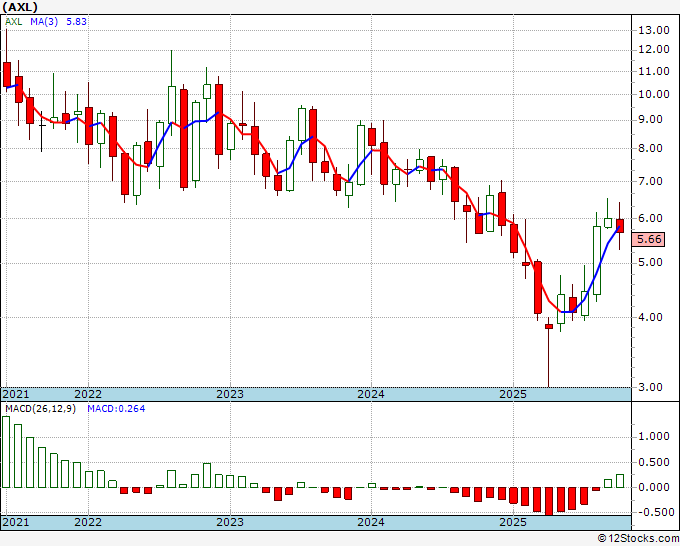
Task: Click the 5.66 current price tag
Action: point(648,239)
